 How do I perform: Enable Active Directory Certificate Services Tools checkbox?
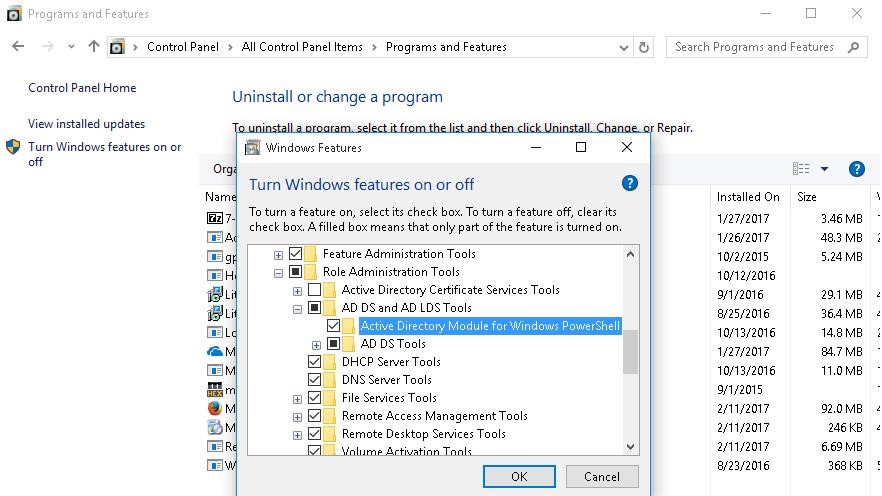point(315,290)
